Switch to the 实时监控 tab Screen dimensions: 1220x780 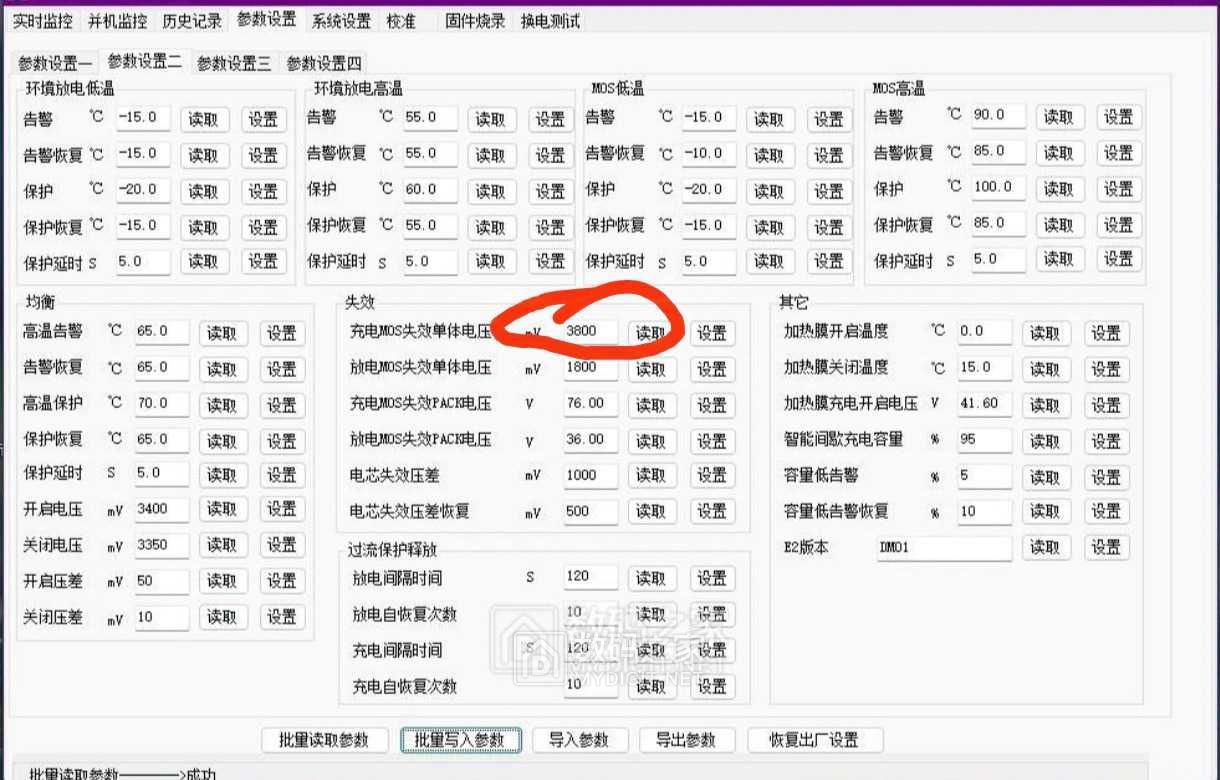click(42, 21)
